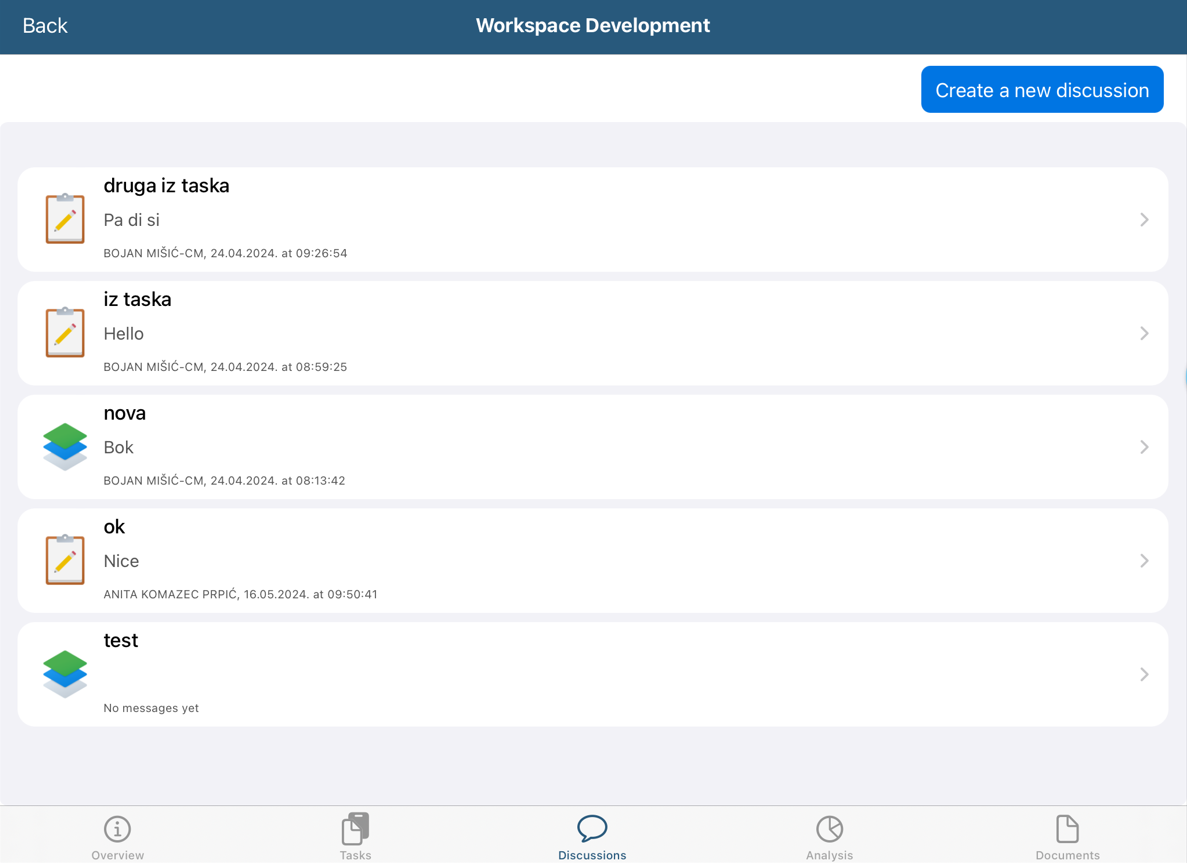Open the 'Pa di si' message preview
1187x863 pixels.
[x=132, y=220]
